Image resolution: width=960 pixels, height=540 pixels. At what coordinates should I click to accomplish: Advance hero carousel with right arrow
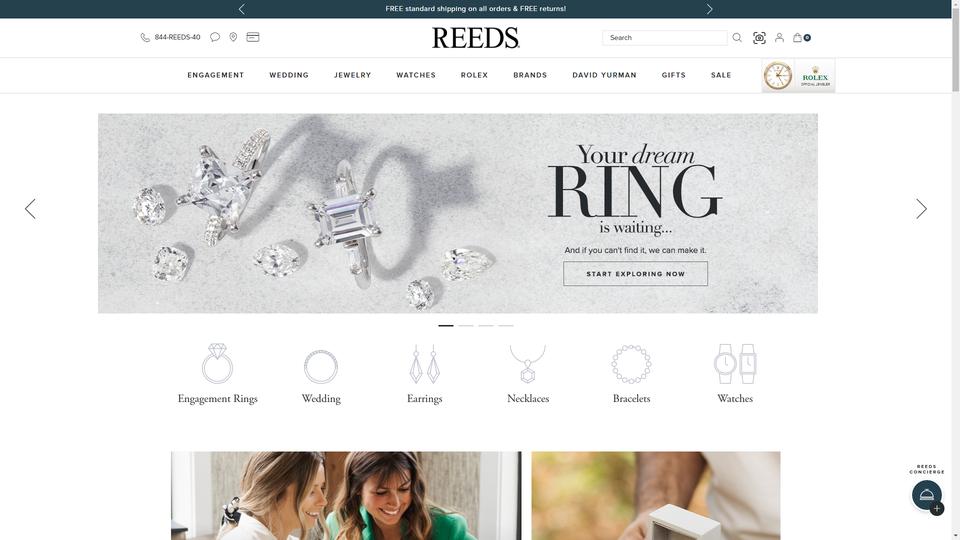click(x=921, y=209)
